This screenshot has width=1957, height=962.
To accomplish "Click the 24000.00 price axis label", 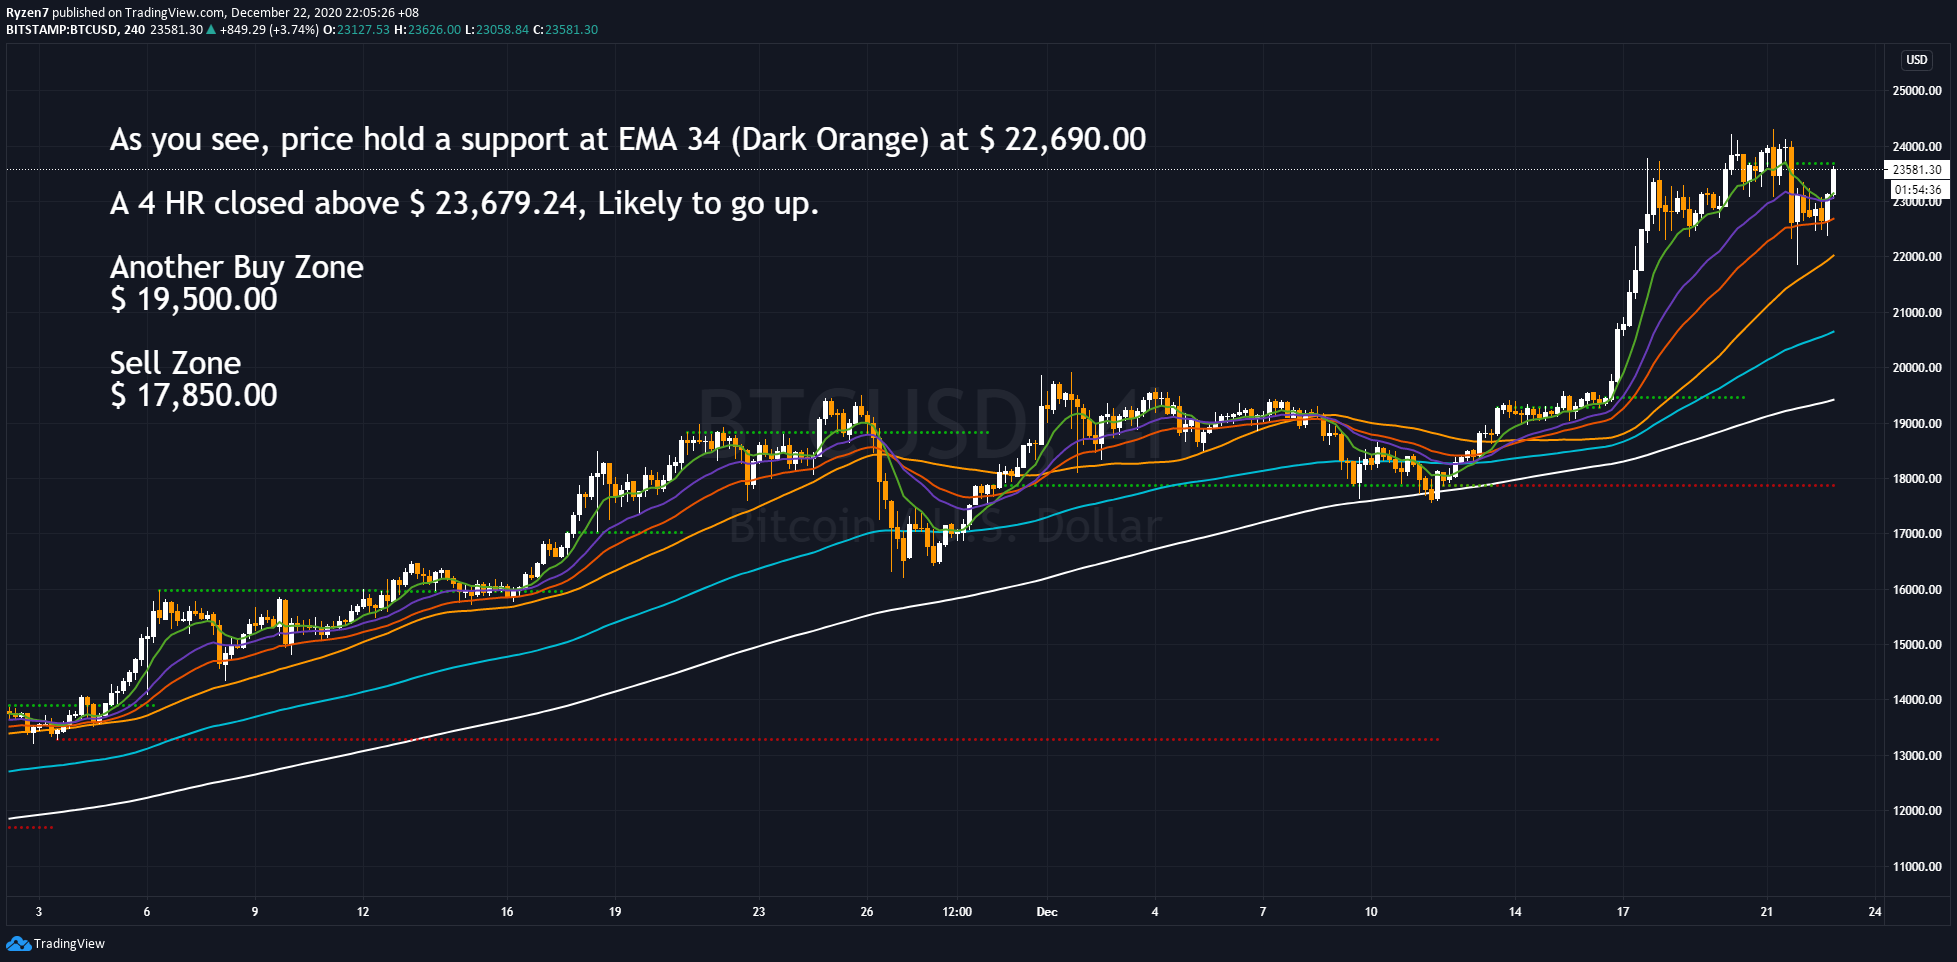I will [1917, 147].
